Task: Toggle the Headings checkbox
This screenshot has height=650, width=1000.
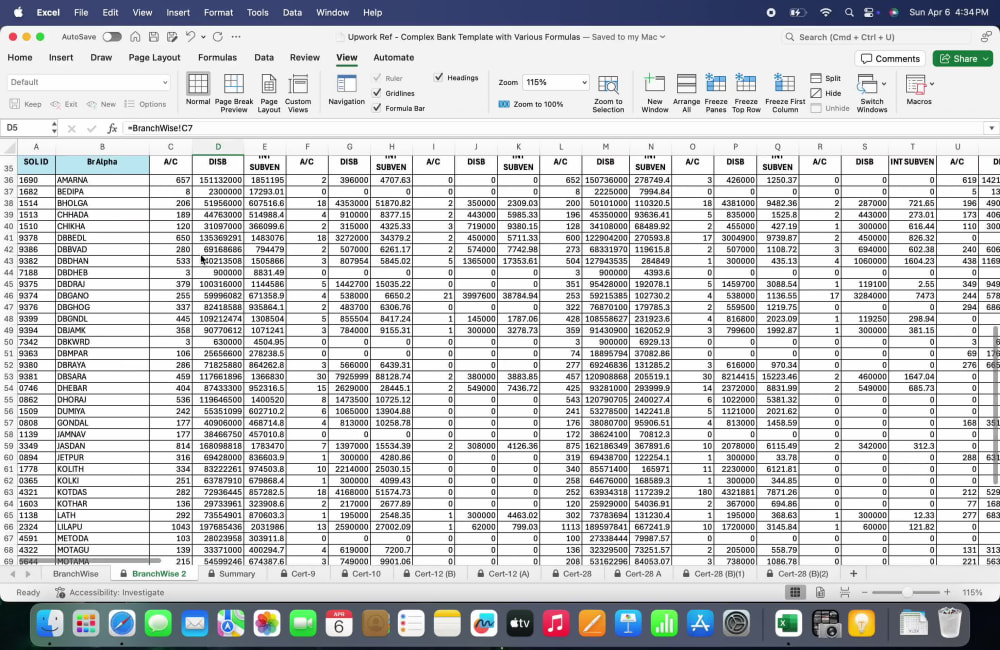Action: (439, 77)
